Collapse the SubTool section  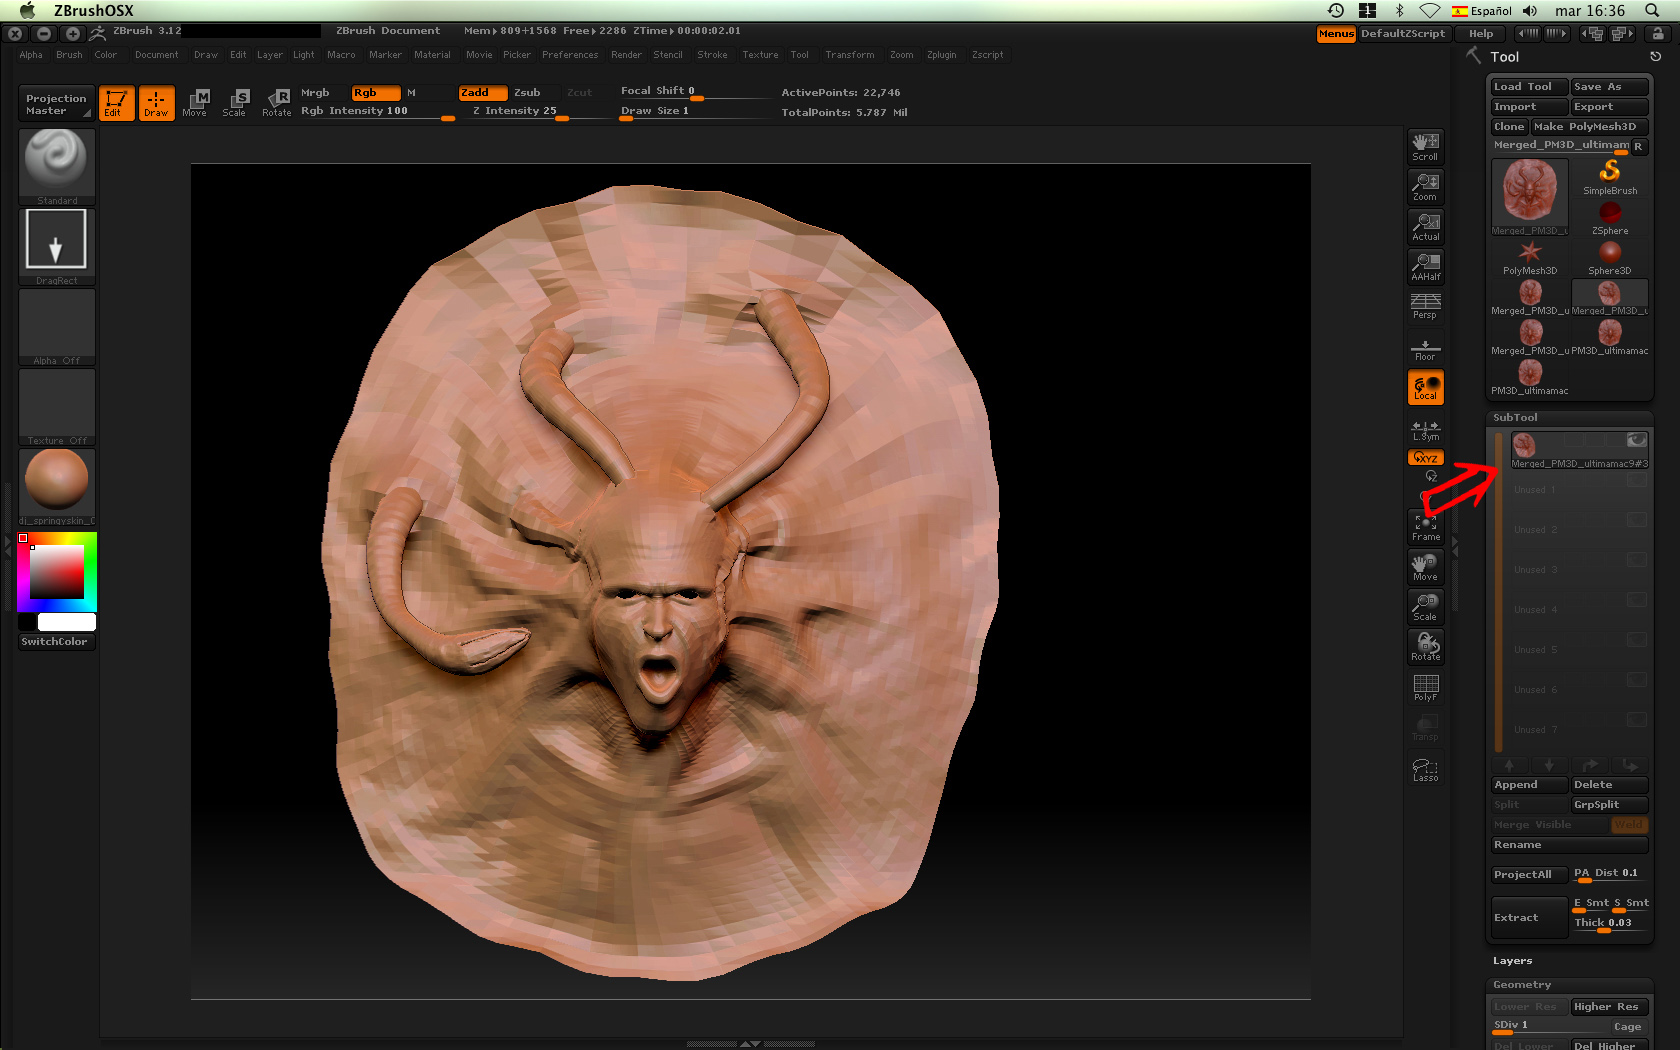(x=1515, y=418)
